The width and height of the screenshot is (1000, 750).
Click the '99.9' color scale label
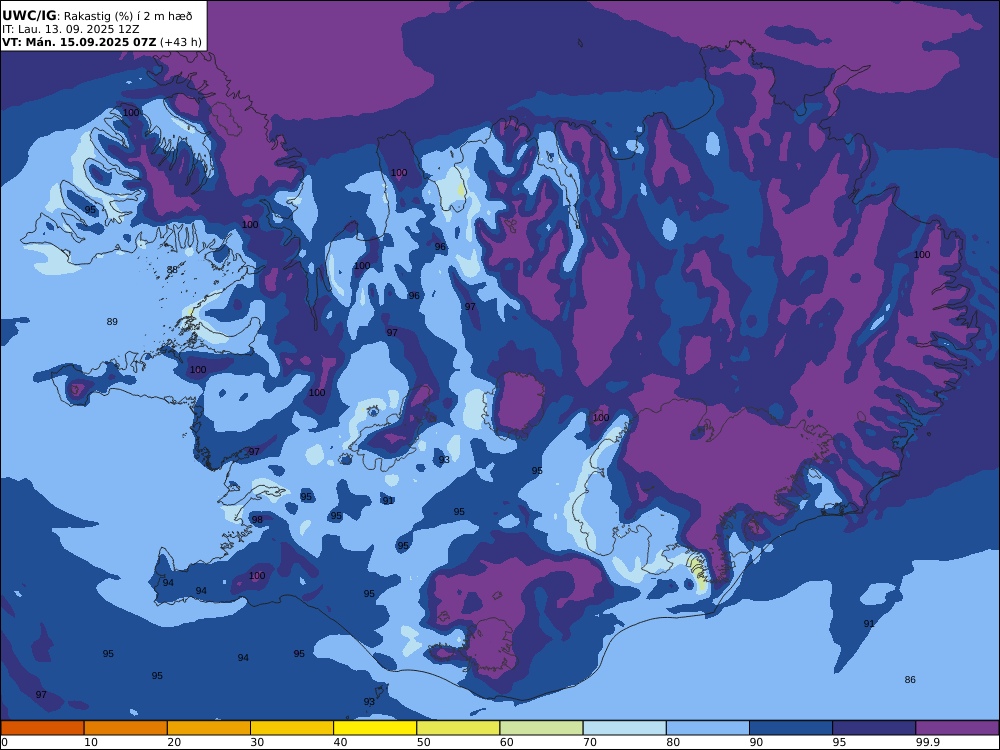(928, 742)
